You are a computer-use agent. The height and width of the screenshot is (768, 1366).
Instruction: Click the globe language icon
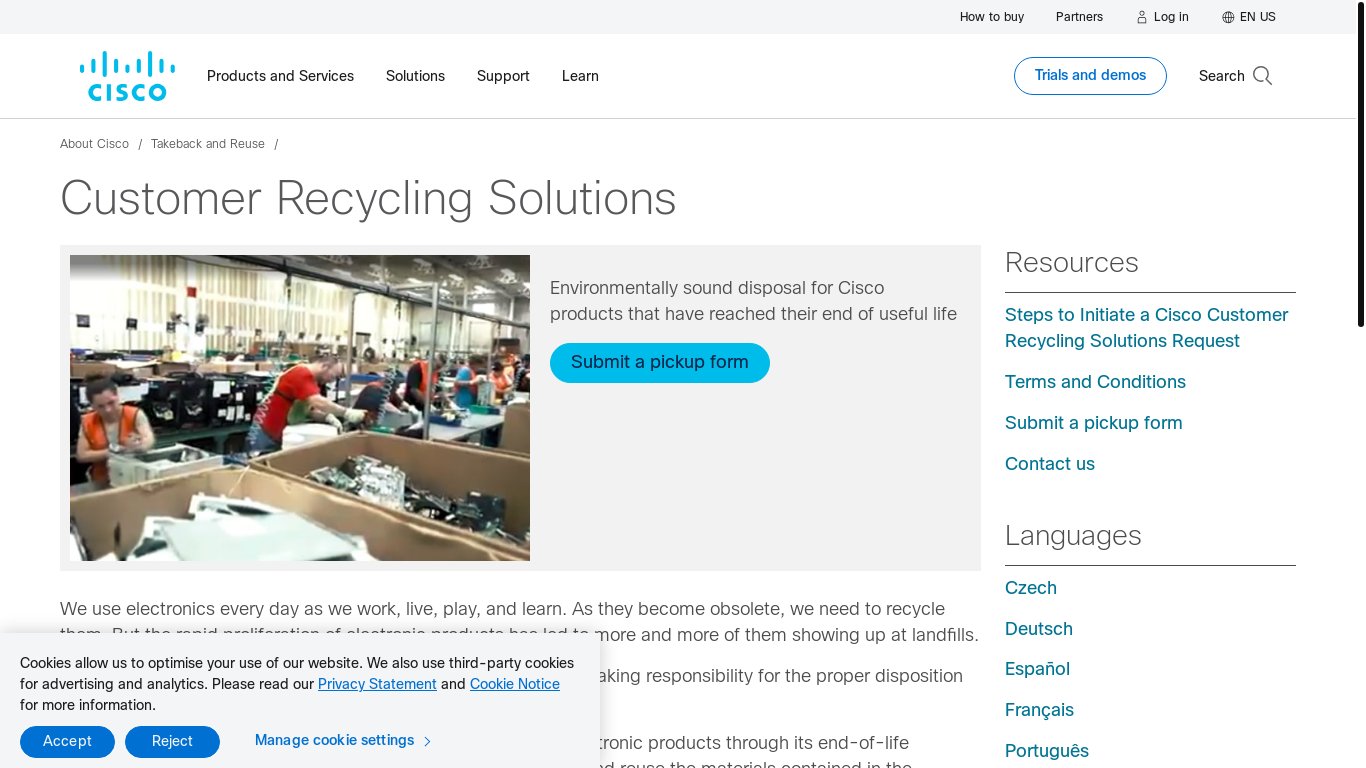point(1228,17)
